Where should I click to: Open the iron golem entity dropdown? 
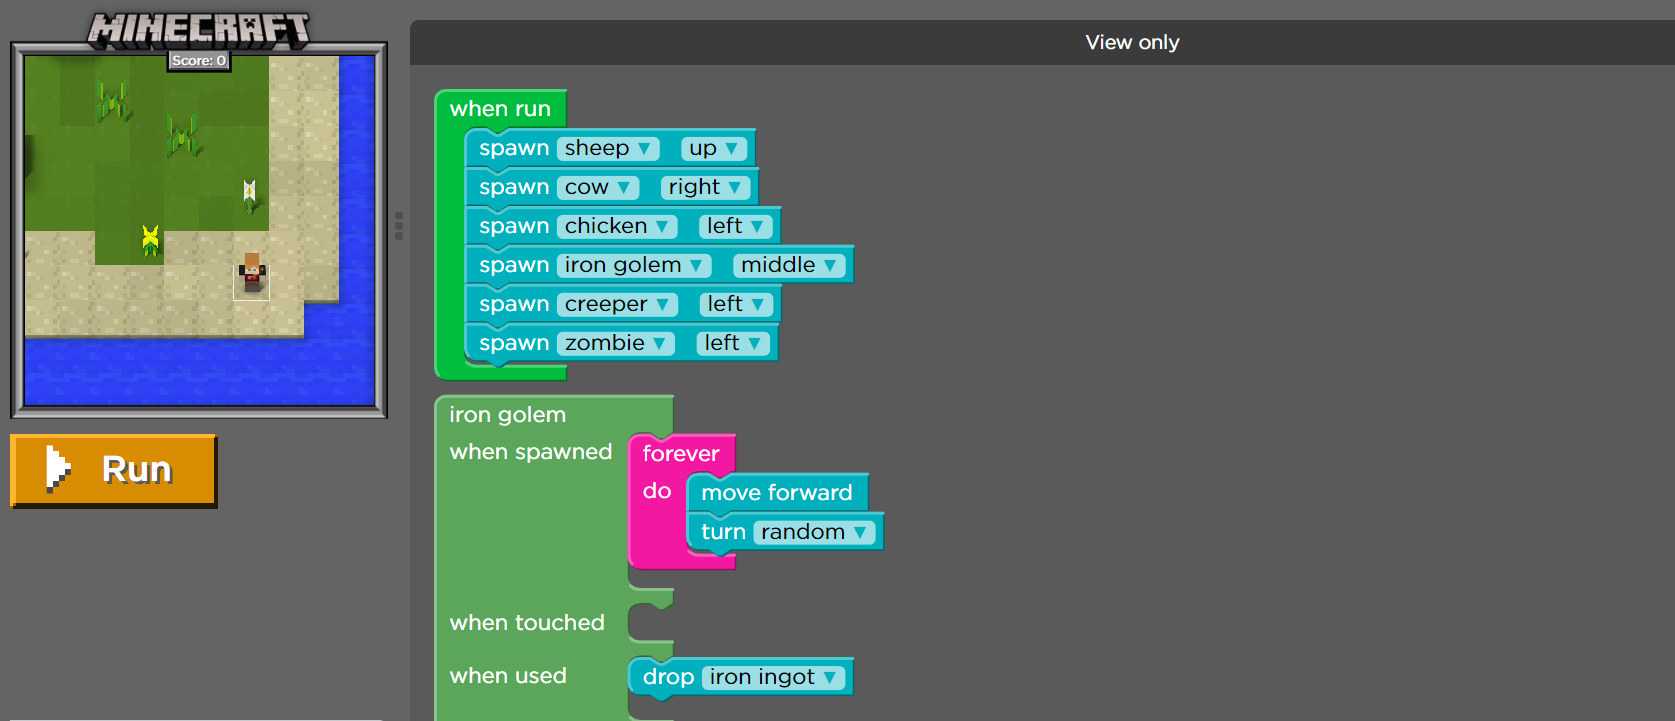point(634,266)
